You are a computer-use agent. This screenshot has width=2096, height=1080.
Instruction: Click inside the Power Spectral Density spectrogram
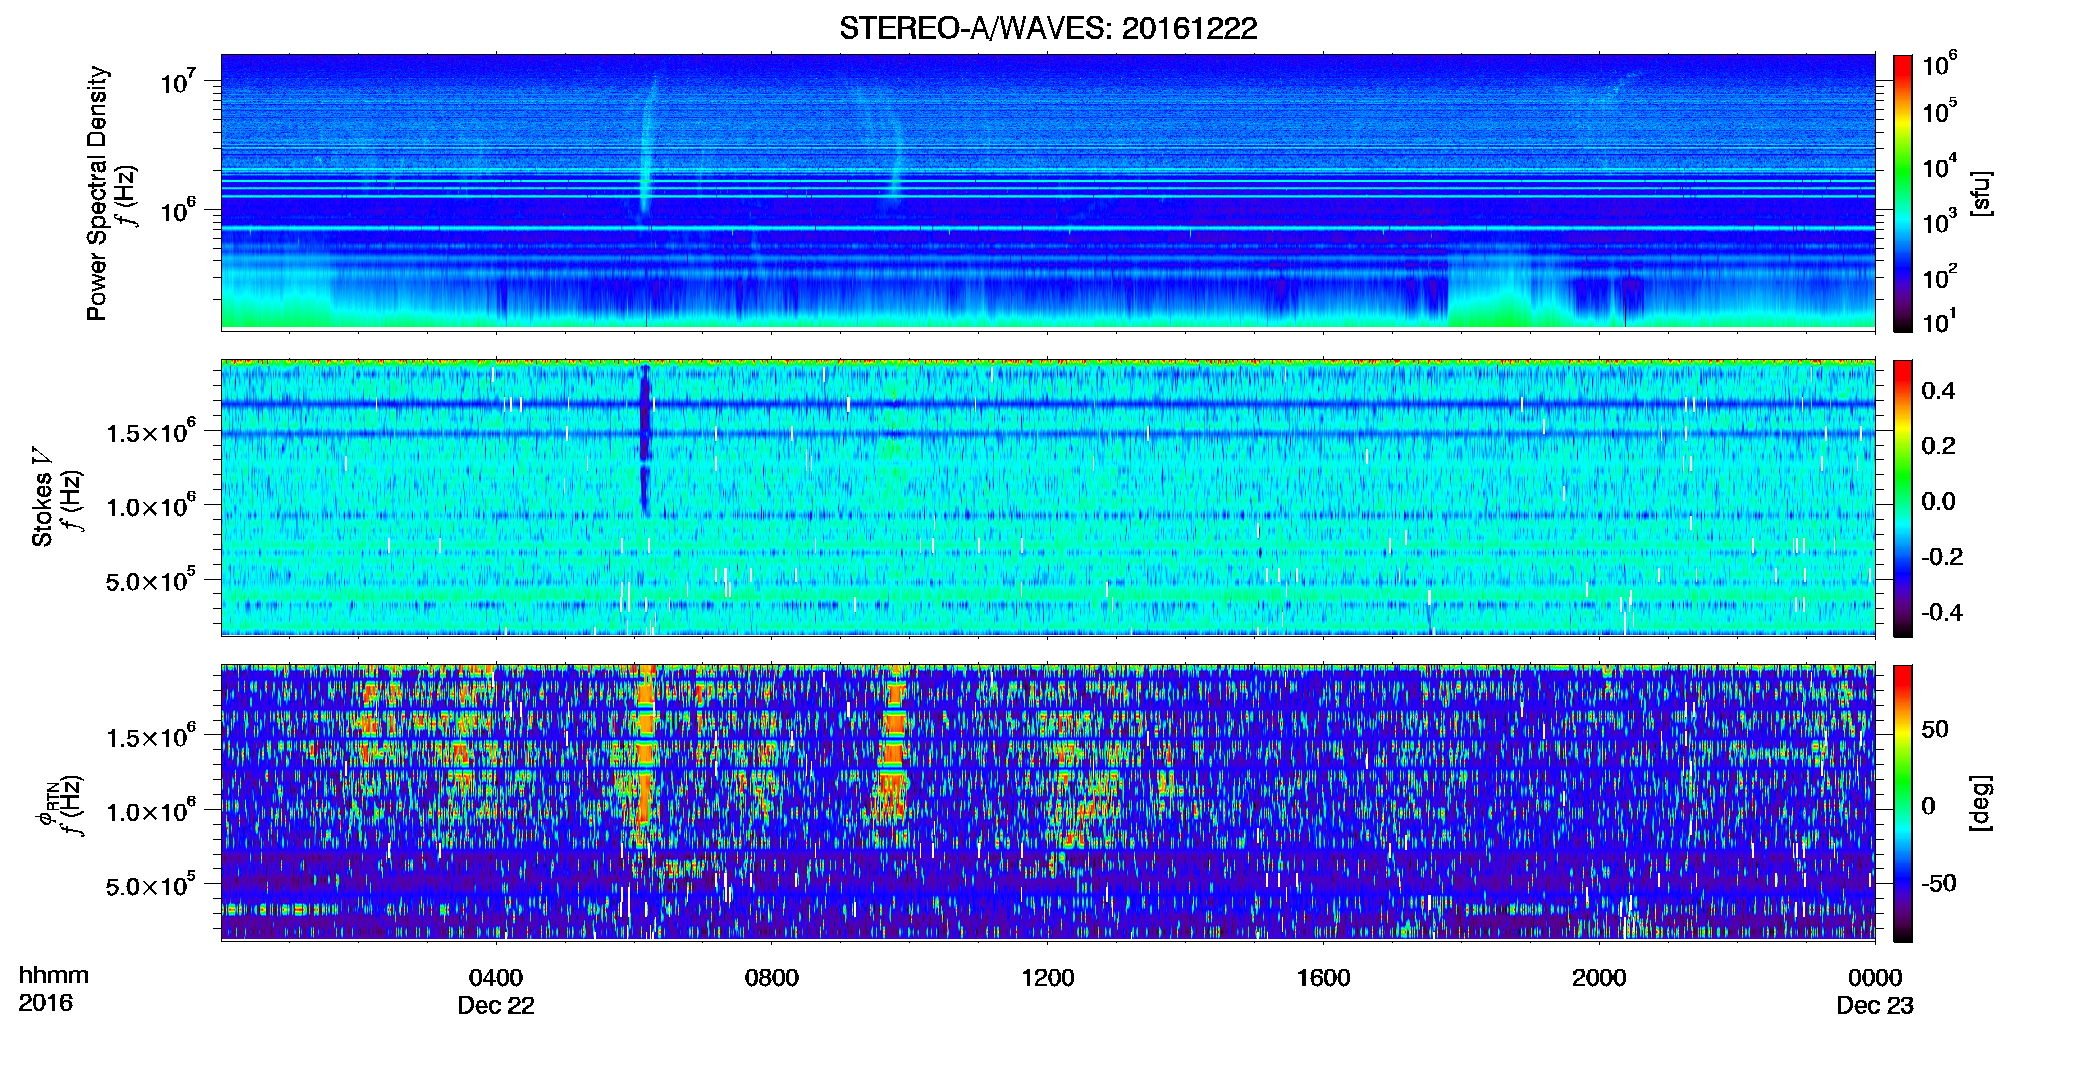tap(1048, 191)
